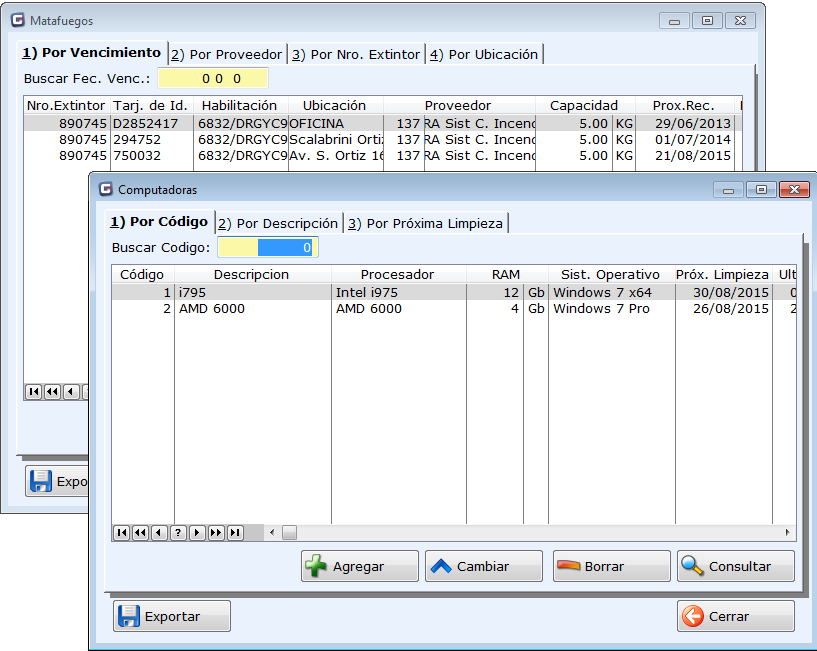Switch to the Por Descripción tab
The image size is (817, 651).
278,223
